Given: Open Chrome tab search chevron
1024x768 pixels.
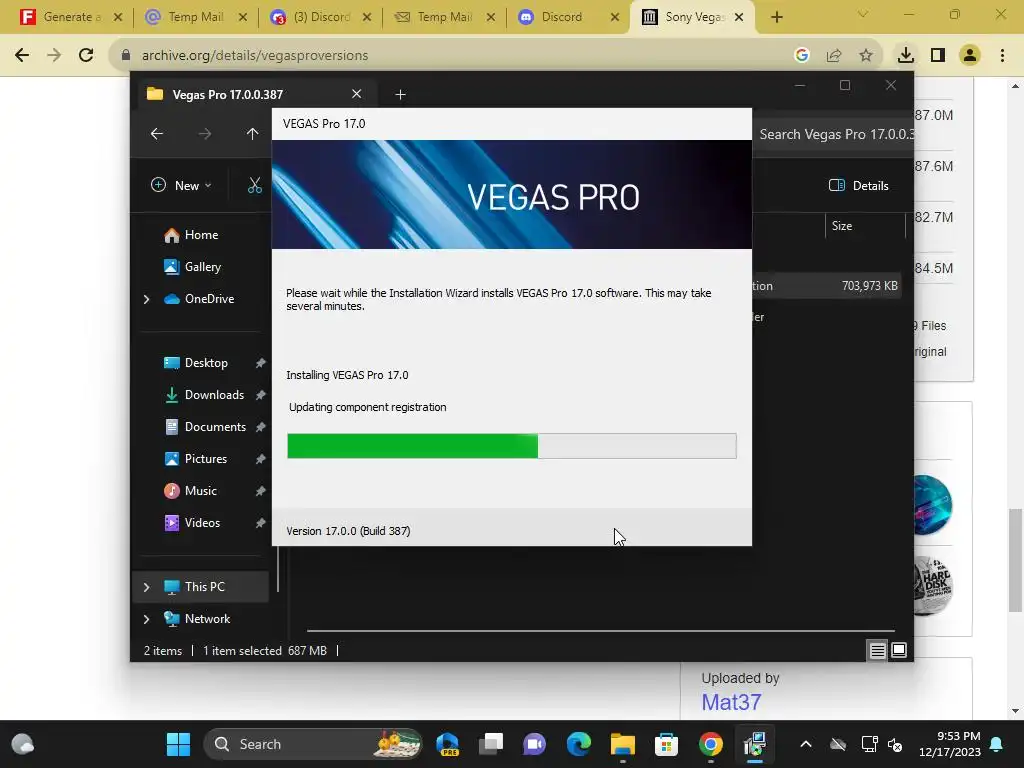Looking at the screenshot, I should point(863,14).
